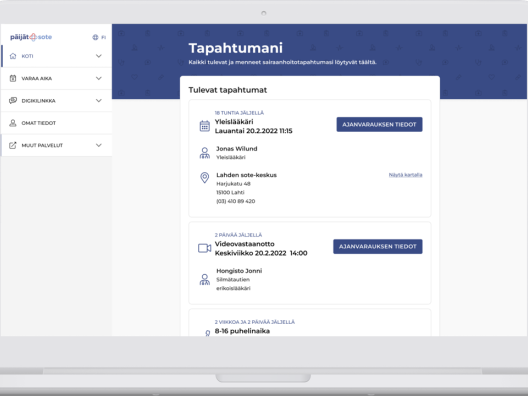
Task: Select Koti in the sidebar
Action: [x=57, y=56]
